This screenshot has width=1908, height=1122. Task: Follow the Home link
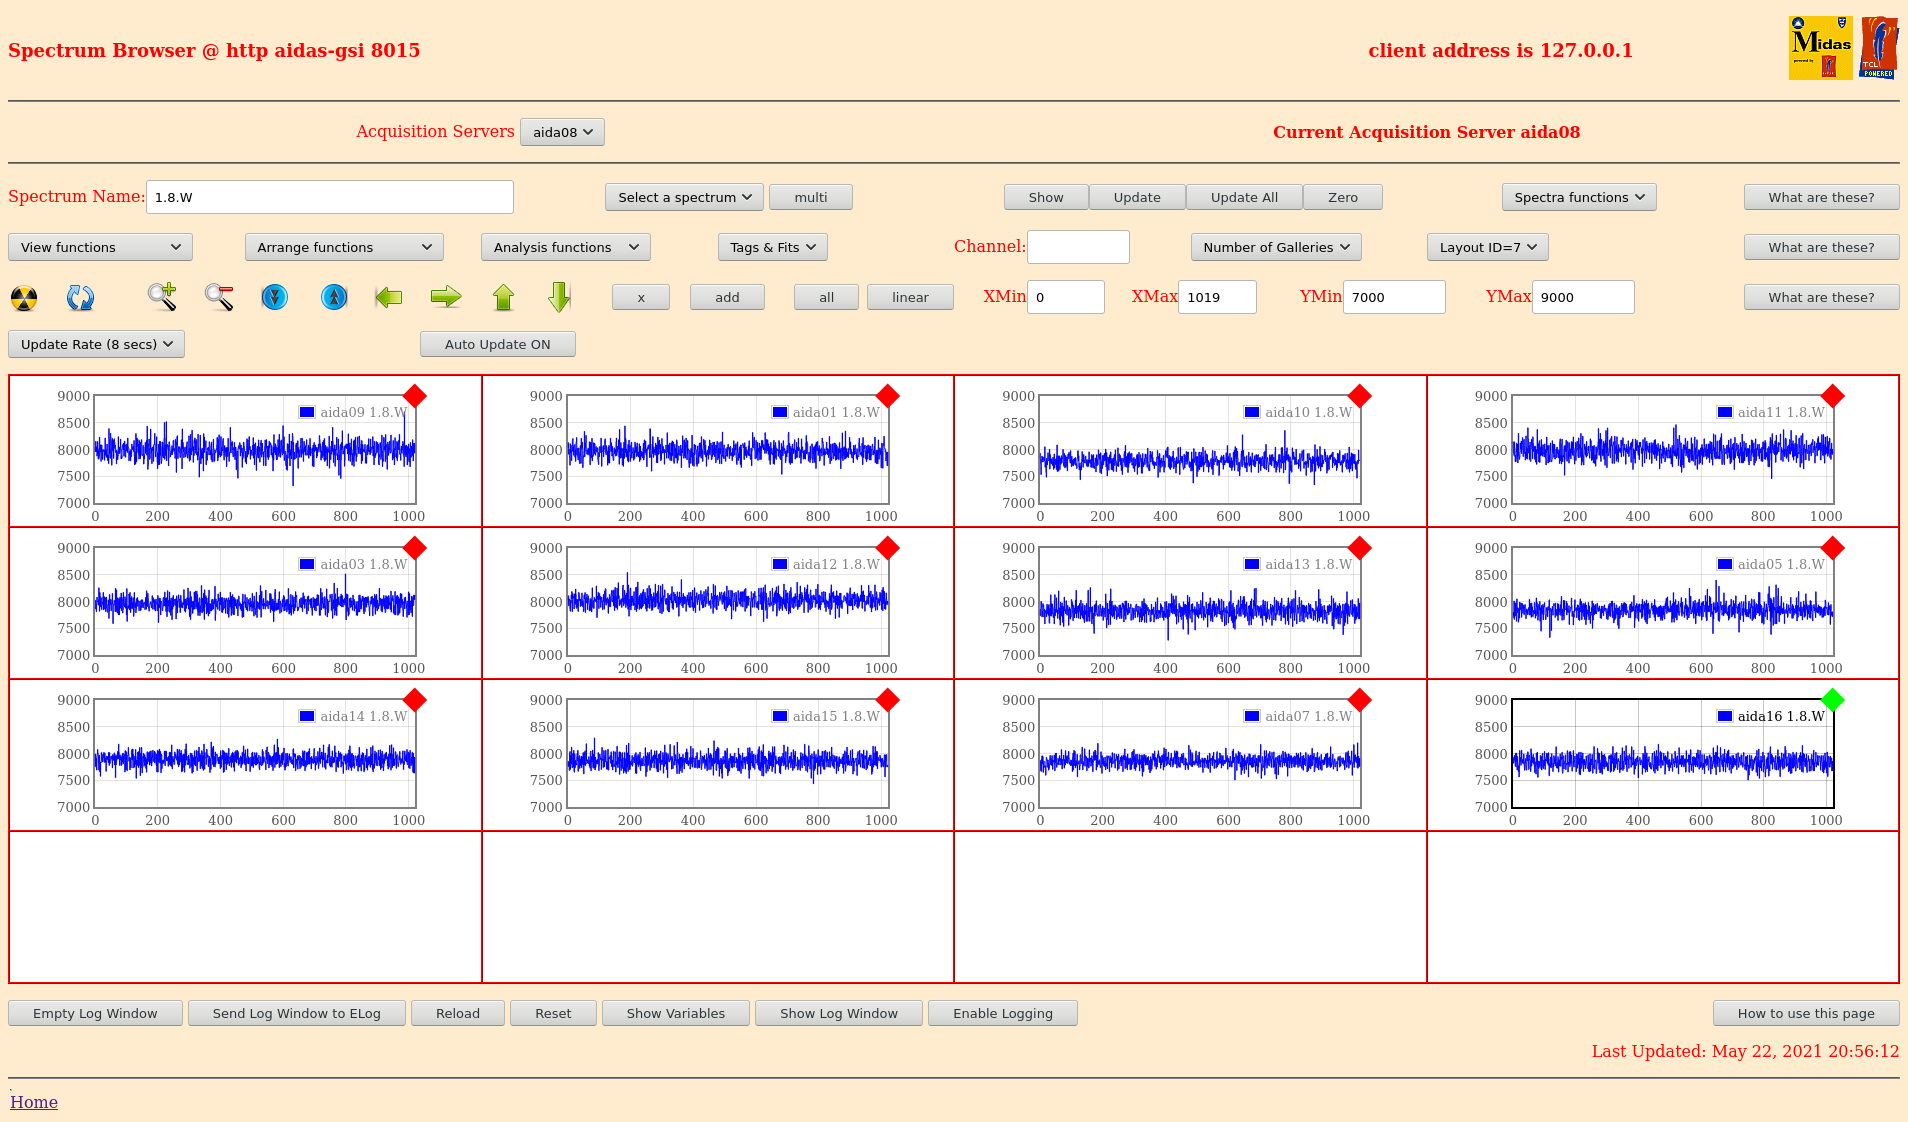click(x=34, y=1102)
